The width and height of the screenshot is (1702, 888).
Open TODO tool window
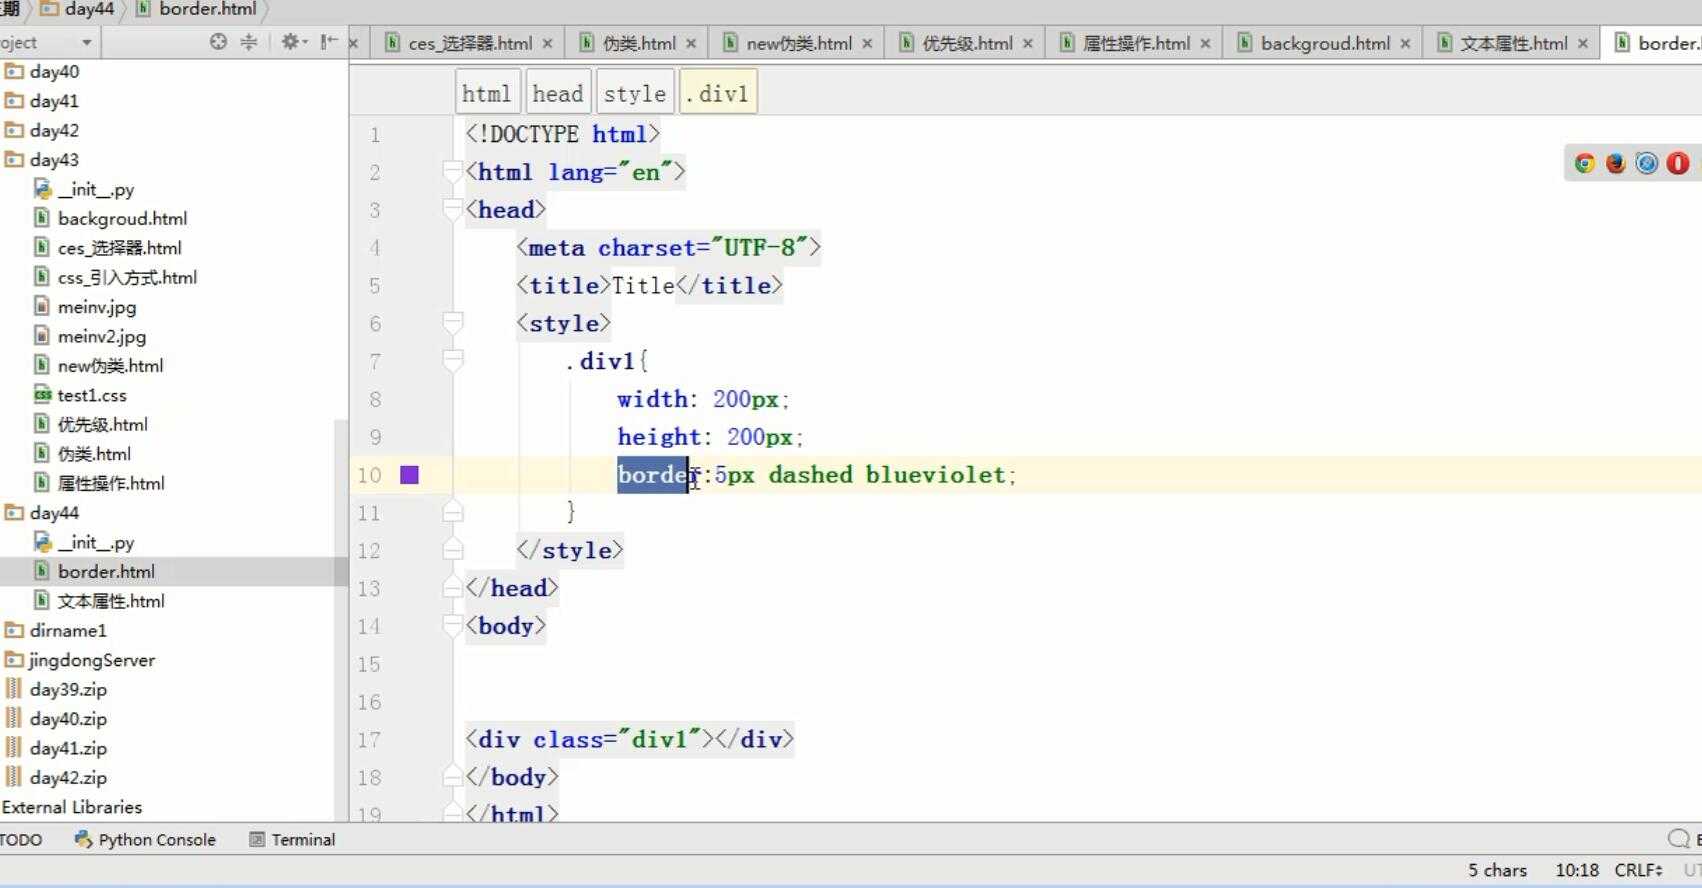click(21, 840)
